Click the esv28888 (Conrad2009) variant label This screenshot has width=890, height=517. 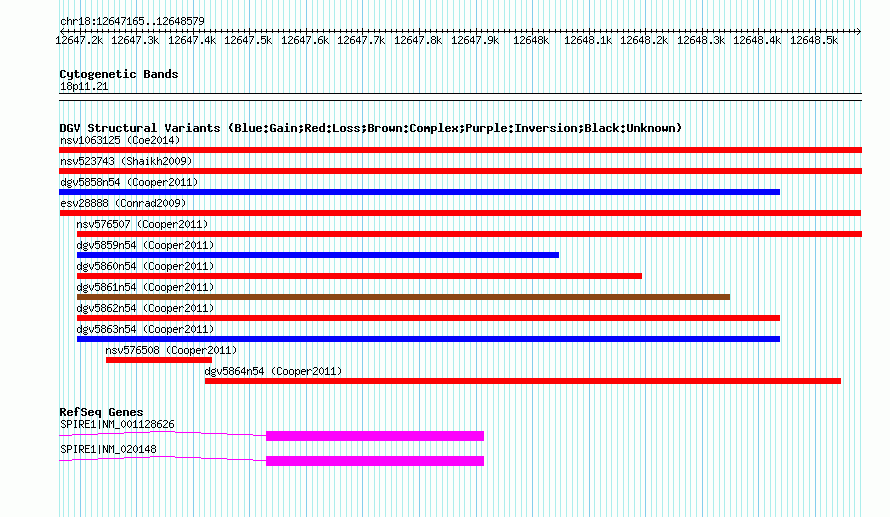pos(123,203)
